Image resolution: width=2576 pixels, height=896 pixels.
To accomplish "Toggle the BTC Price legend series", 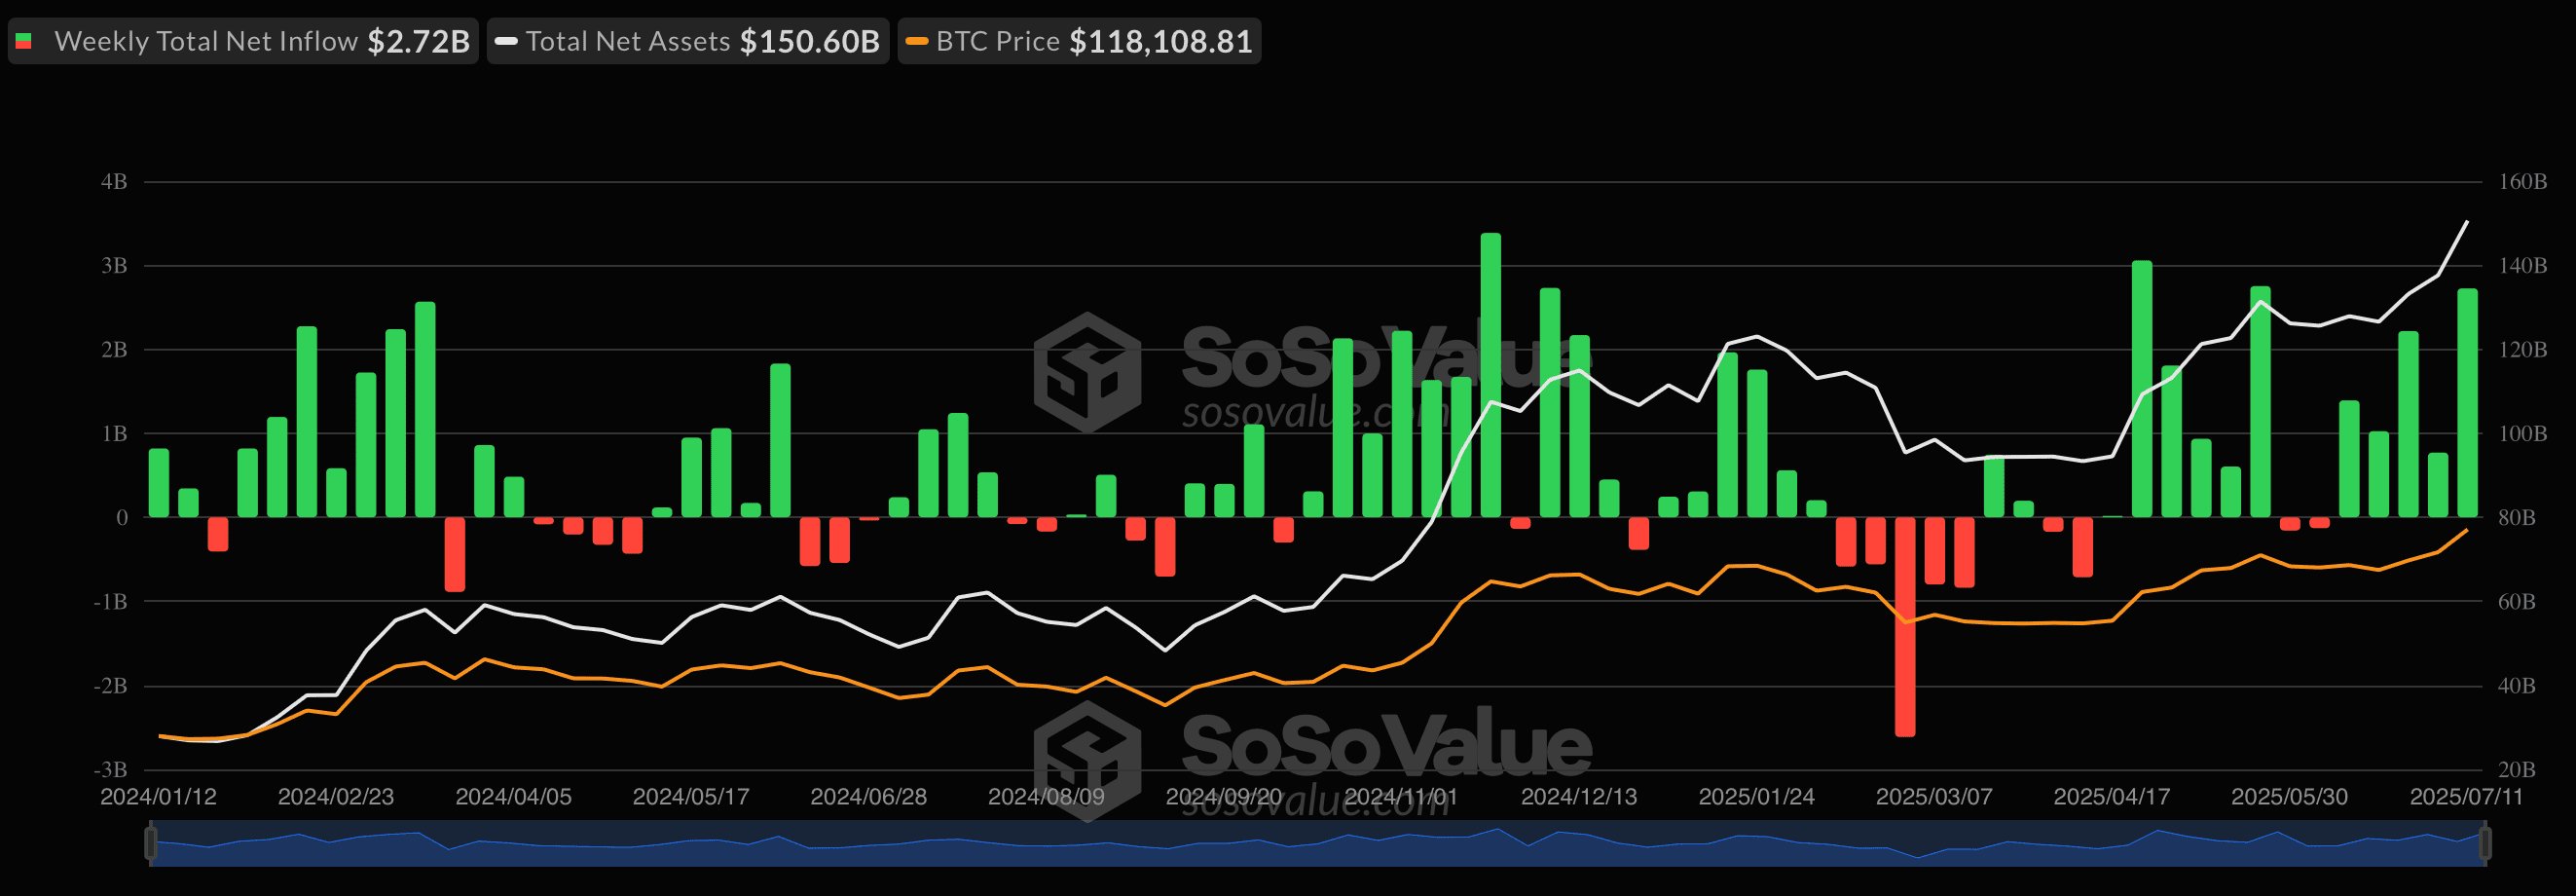I will (x=1079, y=41).
